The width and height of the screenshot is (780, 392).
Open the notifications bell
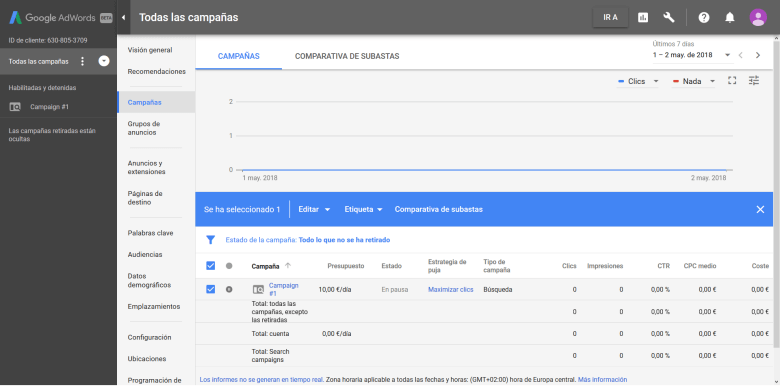(729, 18)
